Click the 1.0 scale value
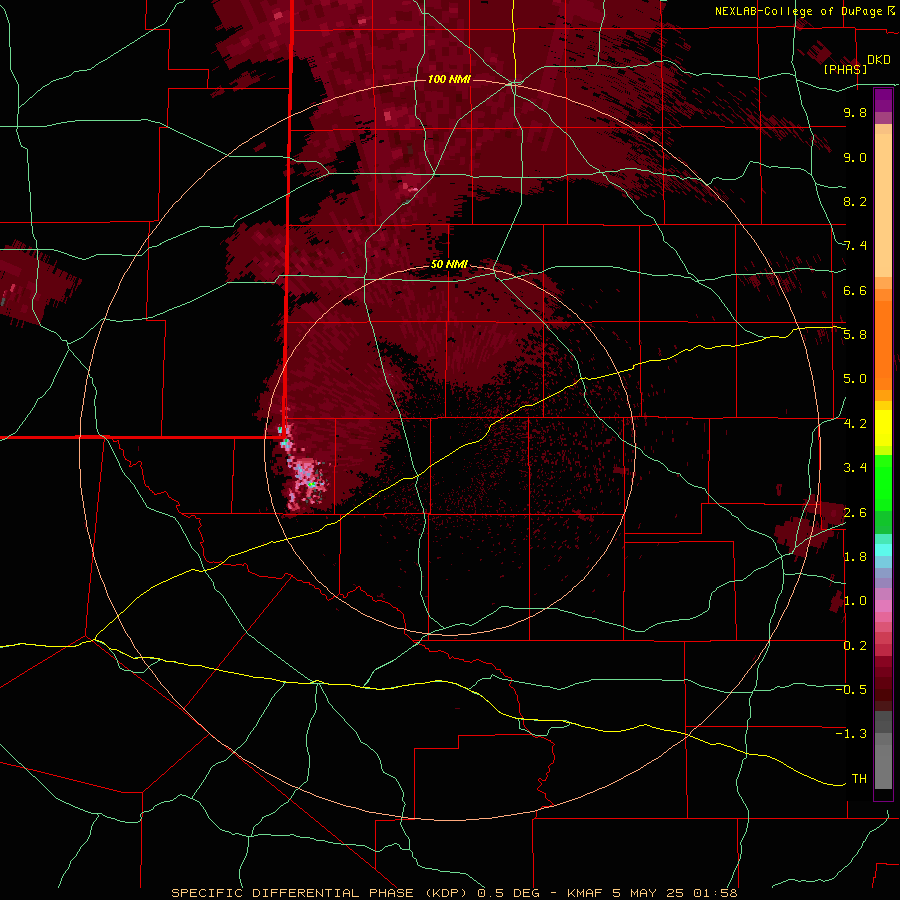The image size is (900, 900). pos(855,601)
